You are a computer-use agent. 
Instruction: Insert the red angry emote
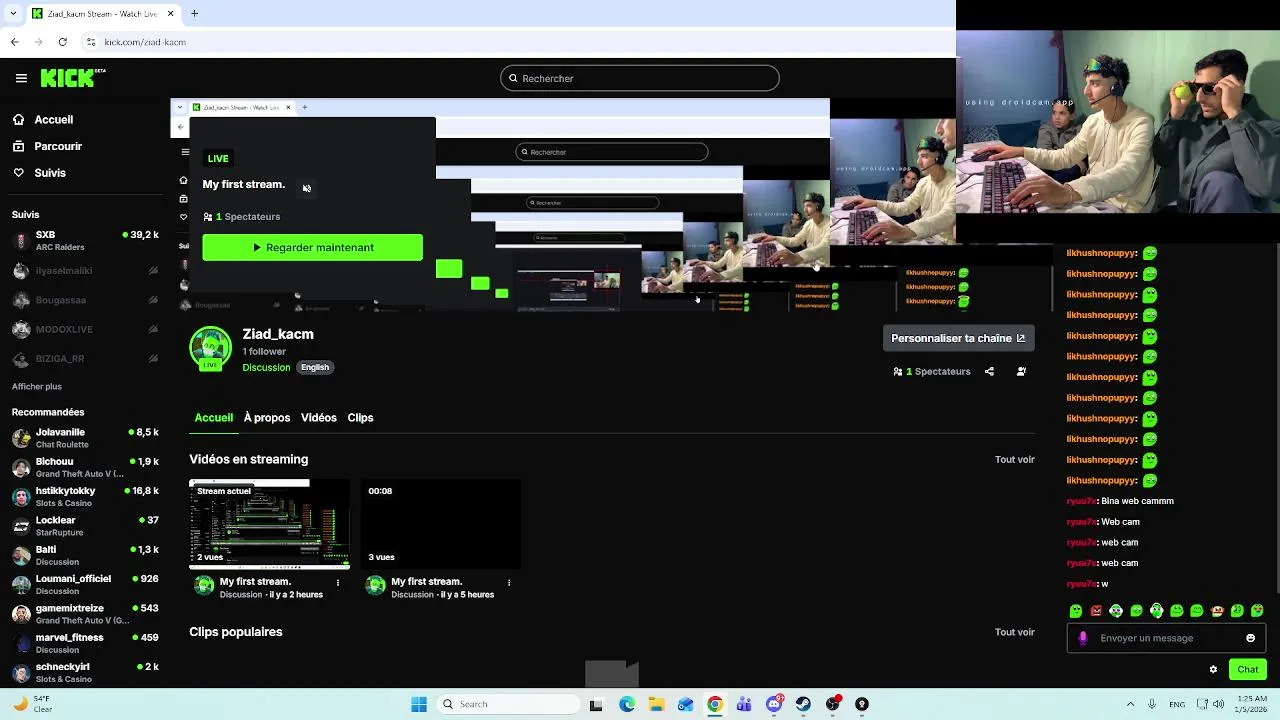pos(1096,611)
